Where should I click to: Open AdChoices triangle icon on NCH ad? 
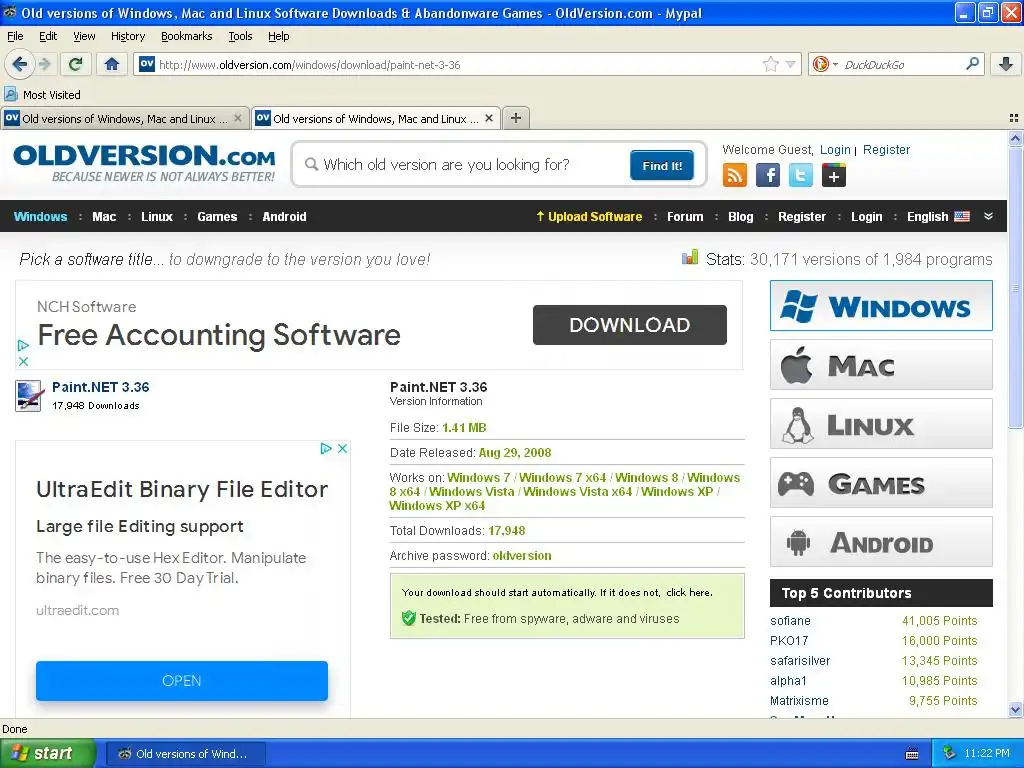23,345
